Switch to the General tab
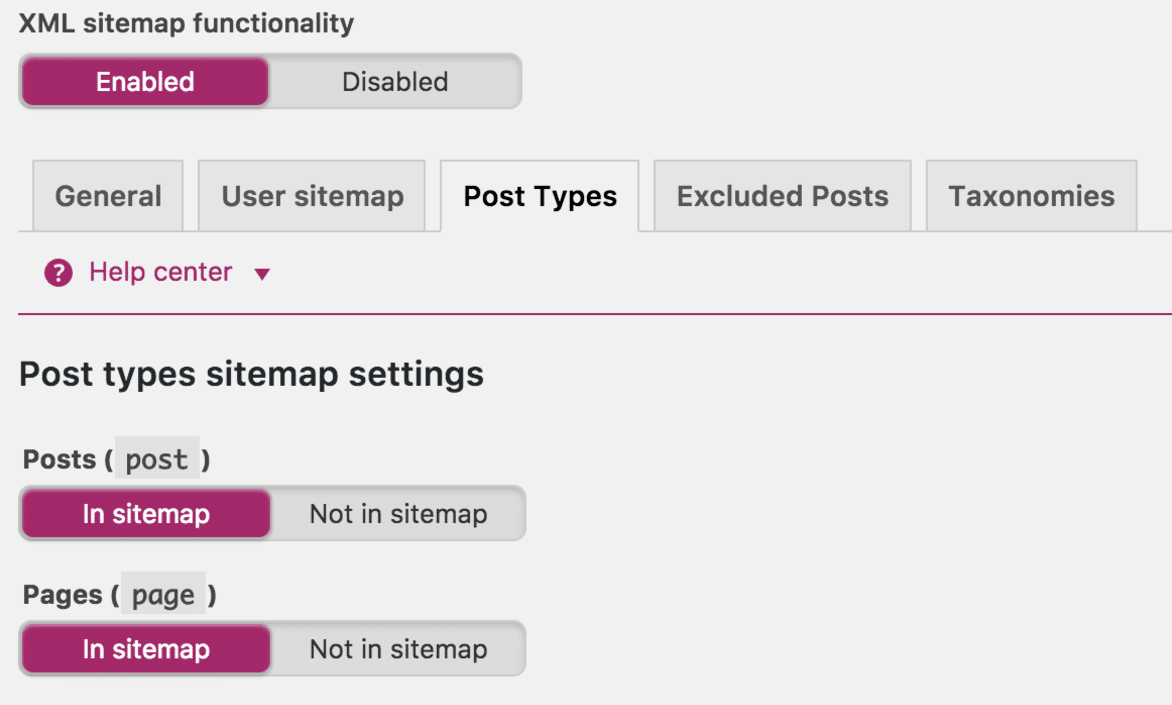1172x705 pixels. 108,196
